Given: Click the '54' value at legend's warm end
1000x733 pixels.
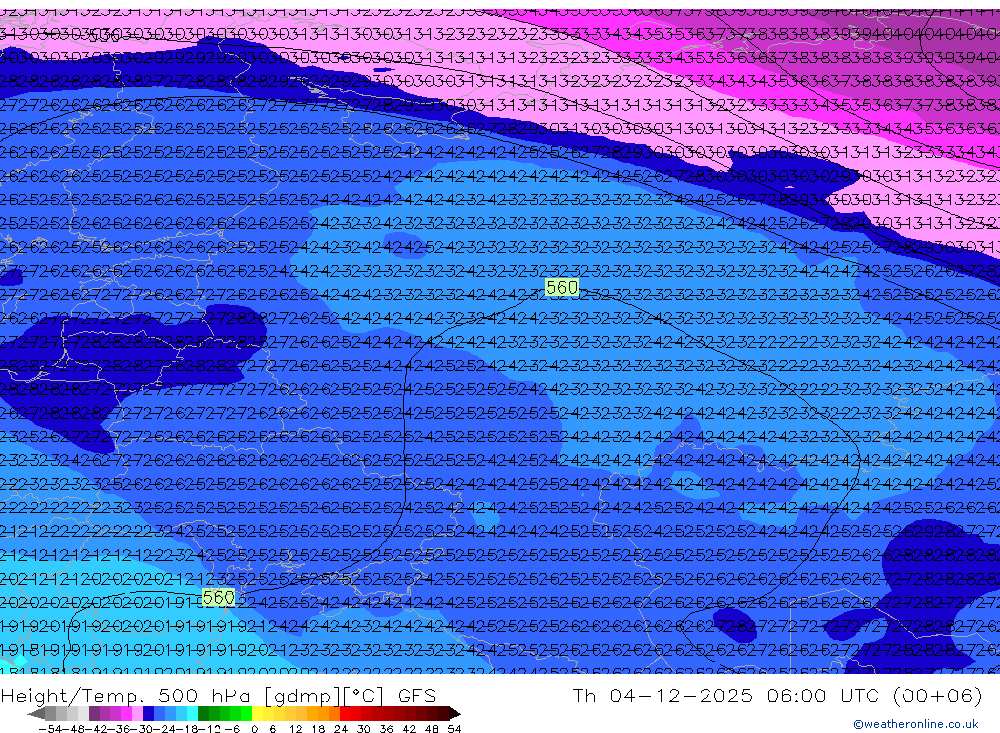Looking at the screenshot, I should tap(454, 729).
